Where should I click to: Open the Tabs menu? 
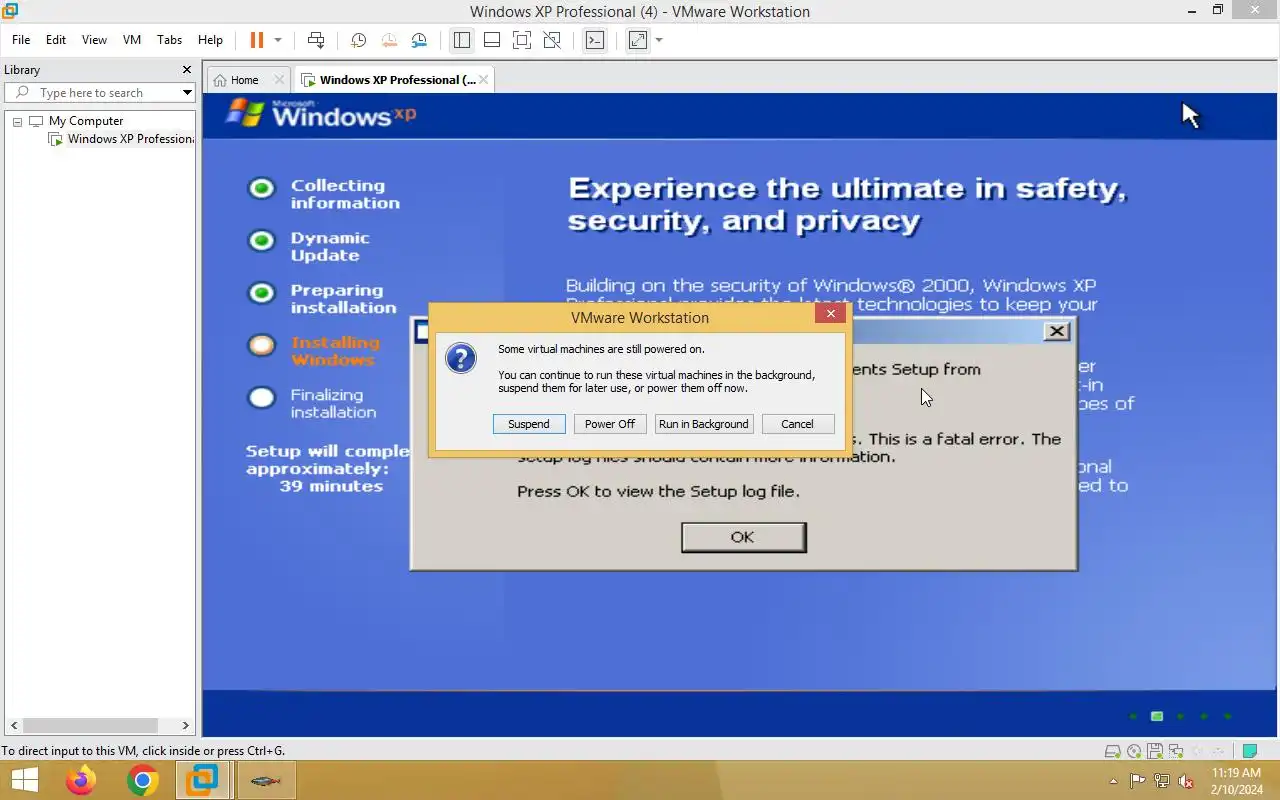point(170,40)
